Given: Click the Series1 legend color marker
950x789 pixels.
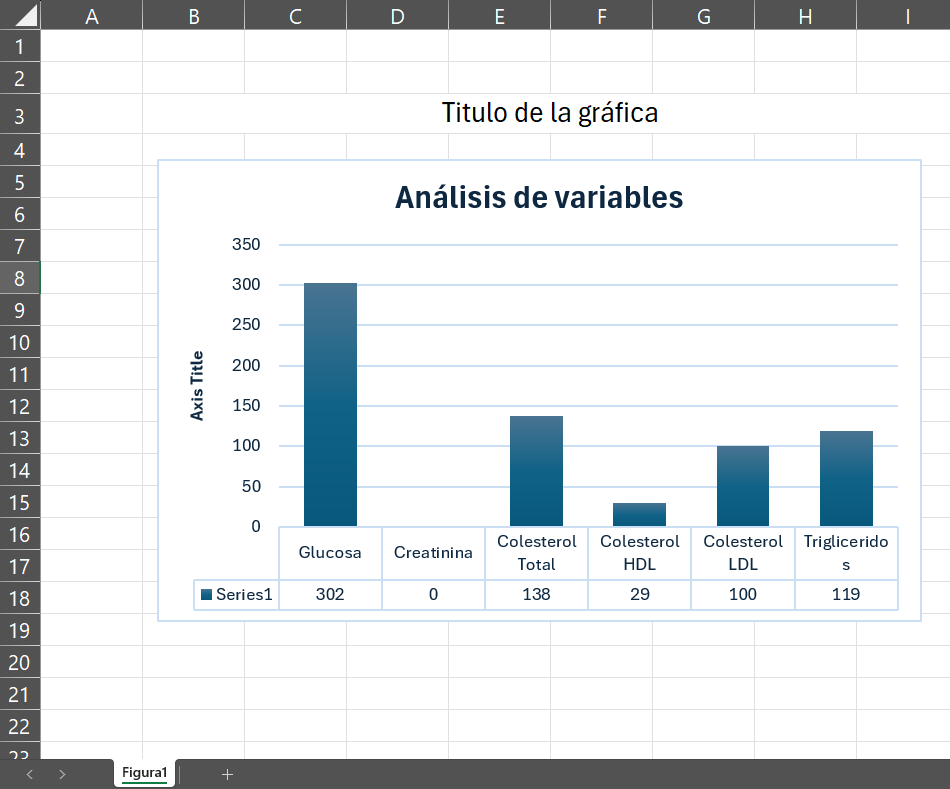Looking at the screenshot, I should 206,594.
